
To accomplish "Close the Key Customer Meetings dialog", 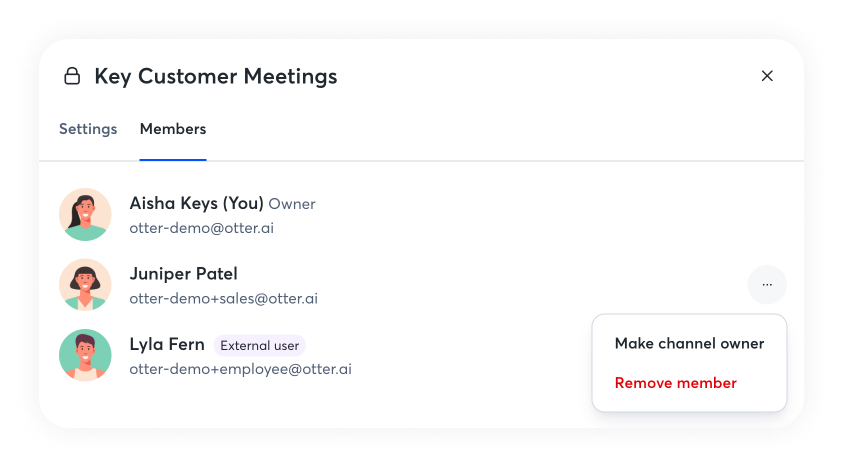I will [x=767, y=76].
